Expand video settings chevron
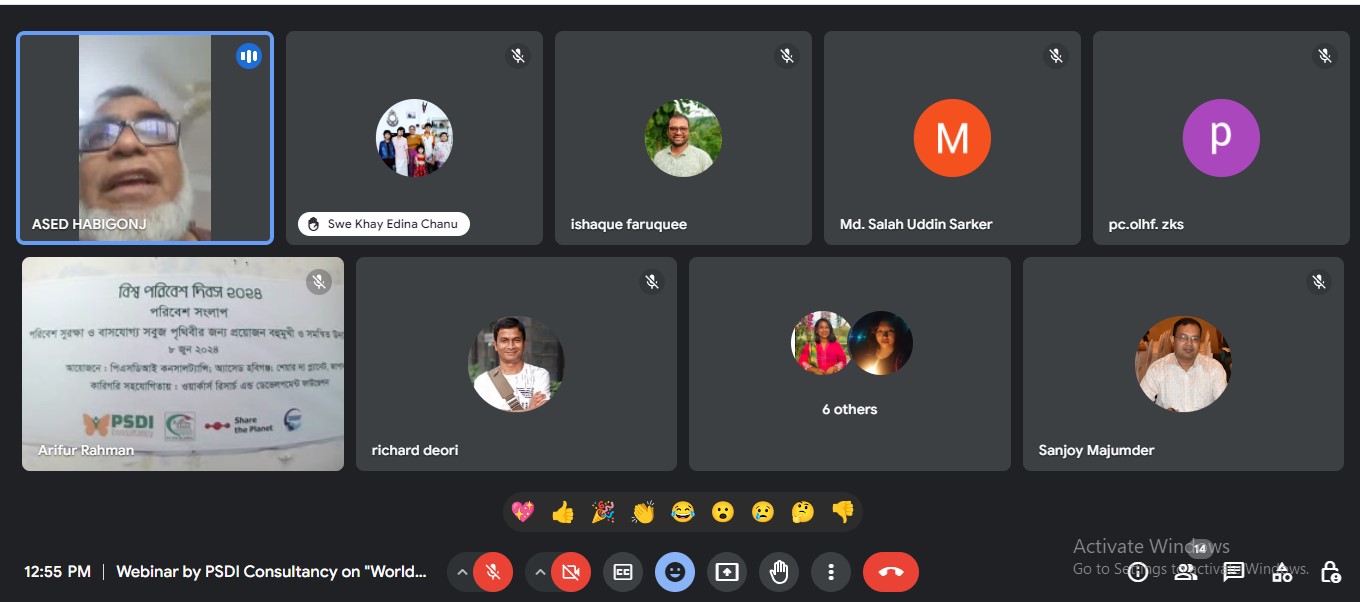This screenshot has width=1360, height=602. [540, 572]
